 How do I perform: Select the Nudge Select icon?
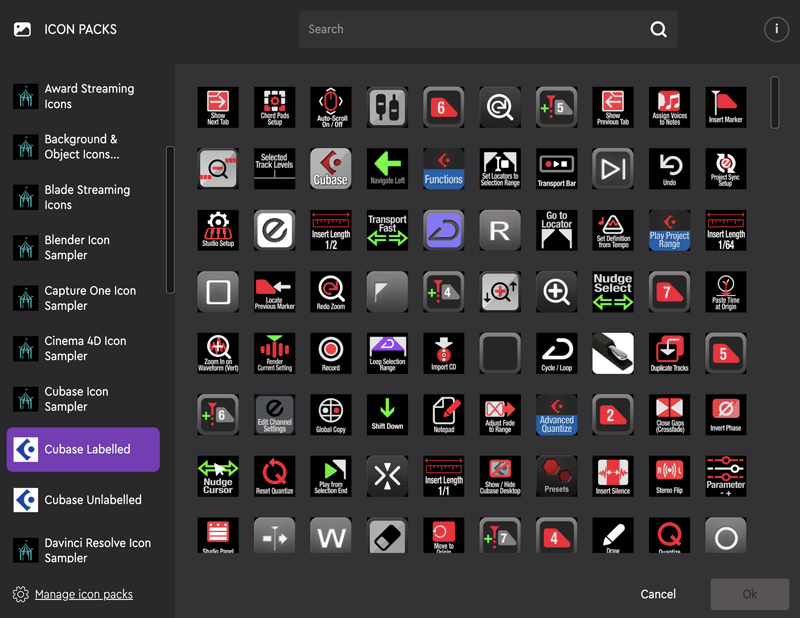tap(613, 291)
